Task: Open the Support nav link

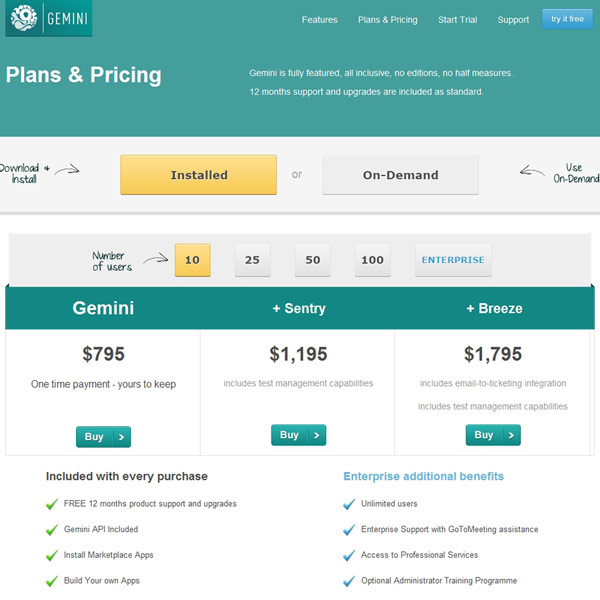Action: click(x=513, y=20)
